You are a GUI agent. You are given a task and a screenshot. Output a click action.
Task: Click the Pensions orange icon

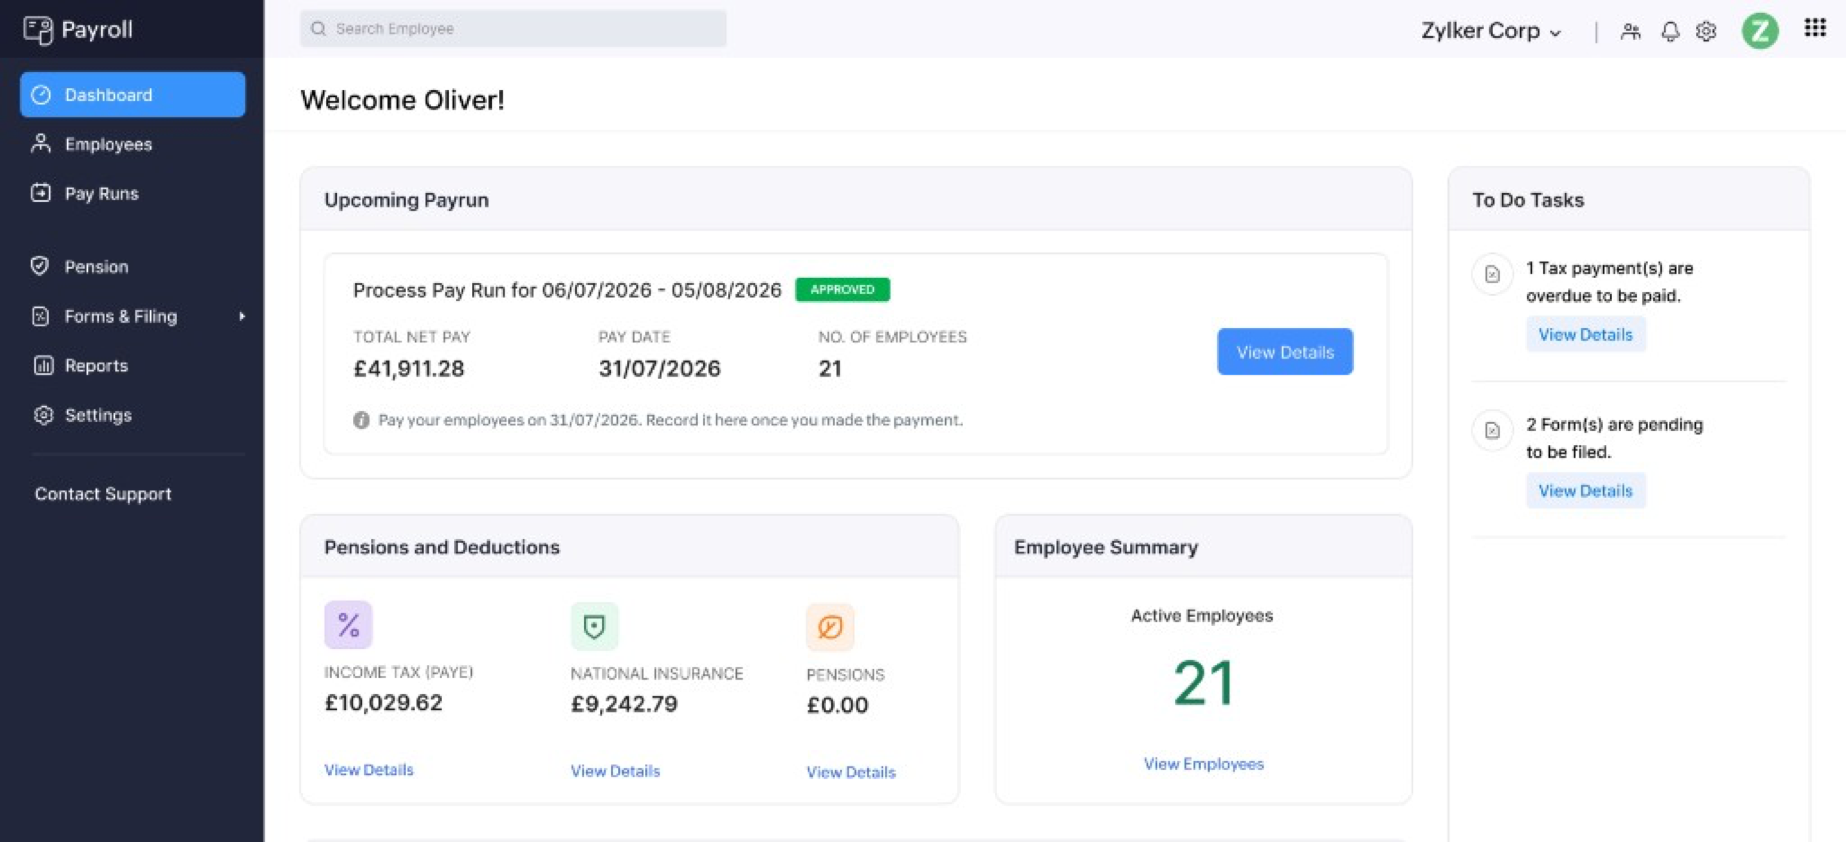point(830,627)
